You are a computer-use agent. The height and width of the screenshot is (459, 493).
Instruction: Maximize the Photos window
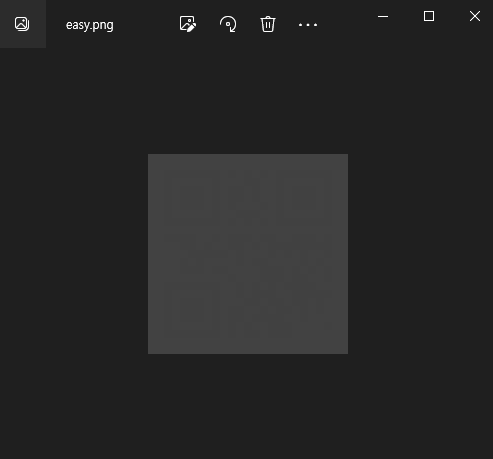click(x=429, y=16)
